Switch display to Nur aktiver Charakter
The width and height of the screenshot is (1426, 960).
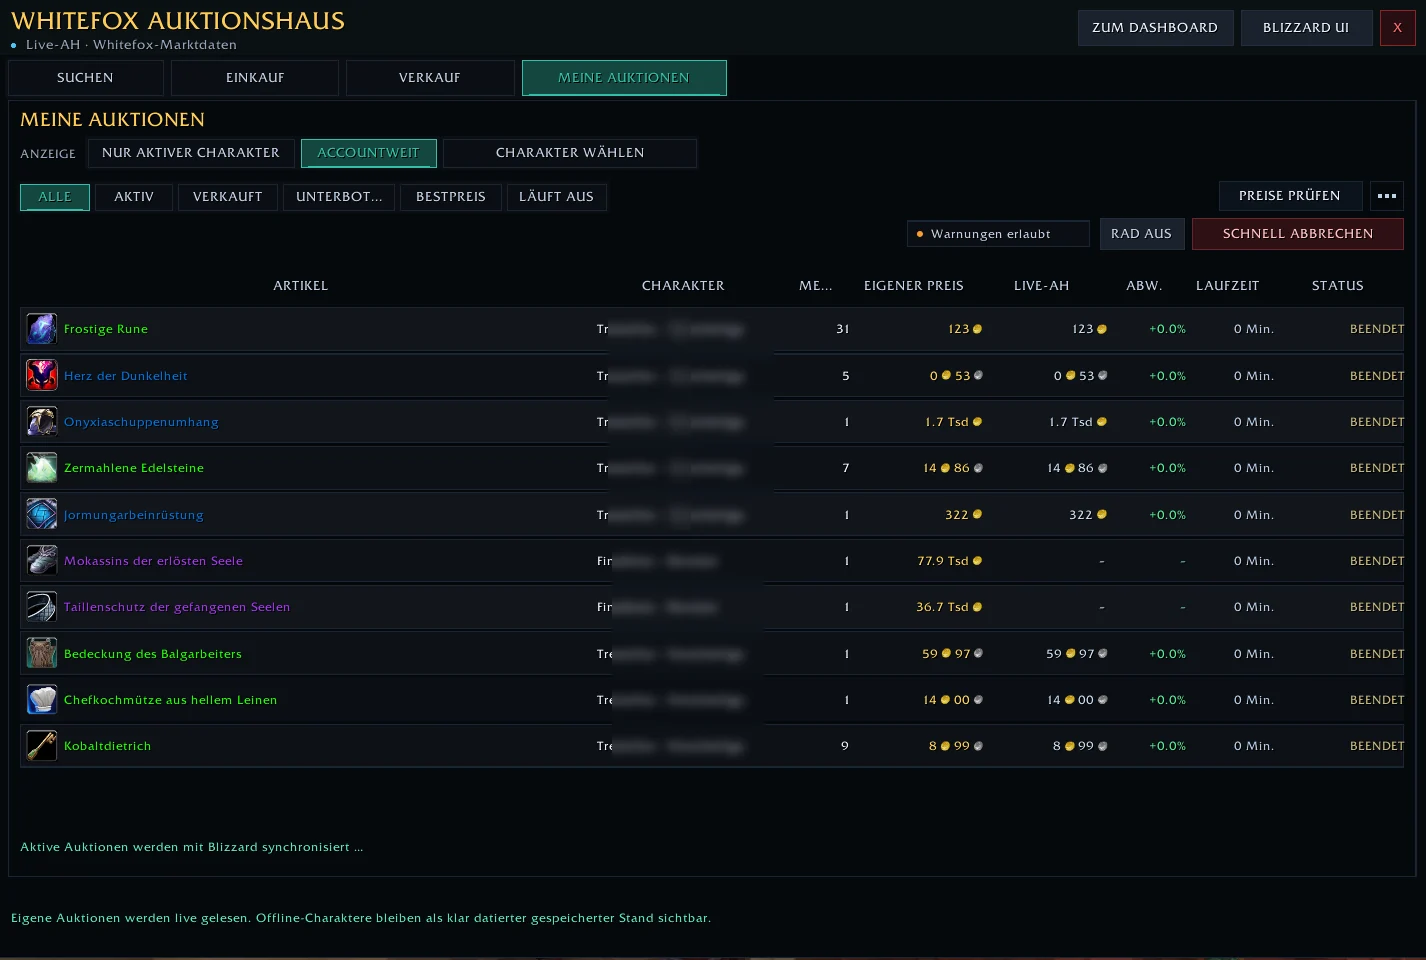pos(191,153)
